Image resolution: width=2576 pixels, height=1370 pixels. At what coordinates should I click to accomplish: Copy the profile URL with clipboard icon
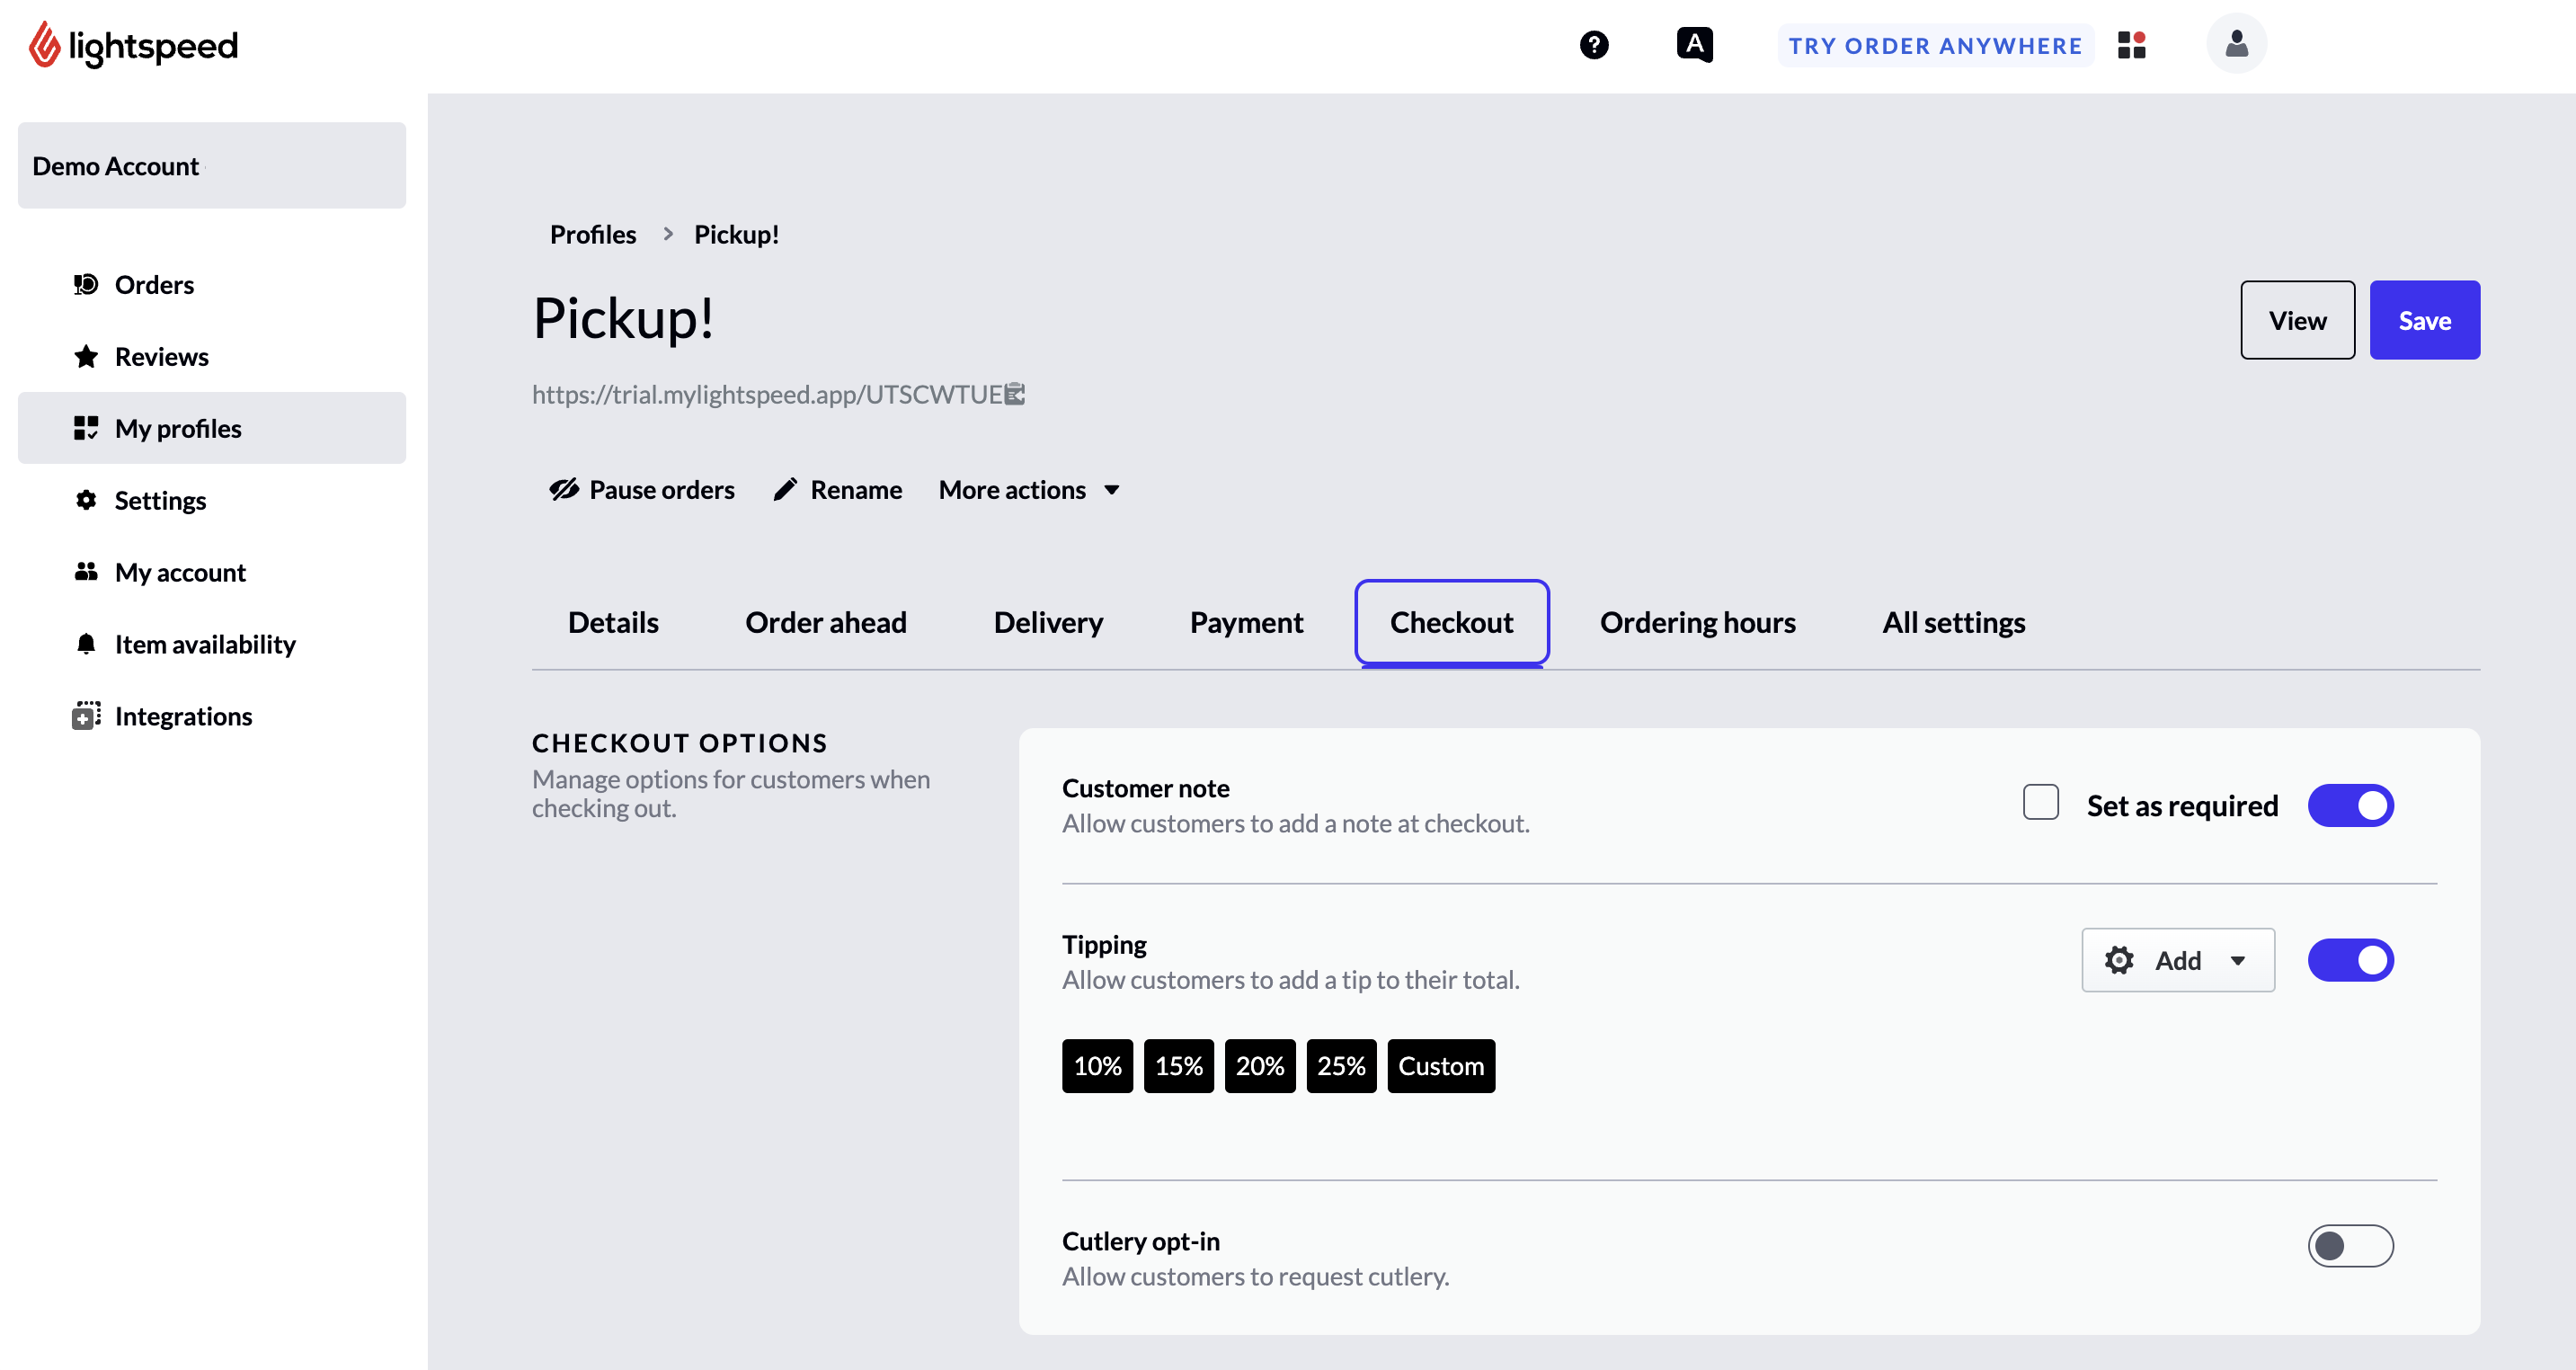1015,394
